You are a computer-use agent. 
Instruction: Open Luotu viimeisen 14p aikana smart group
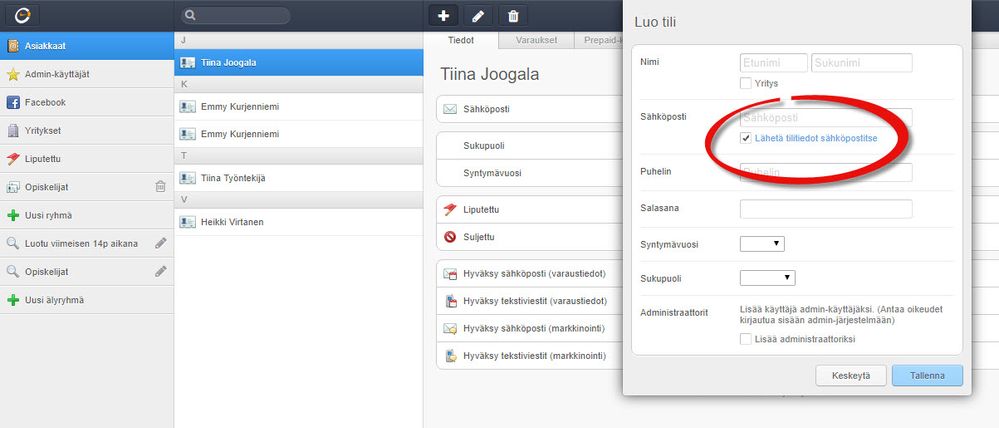coord(87,243)
